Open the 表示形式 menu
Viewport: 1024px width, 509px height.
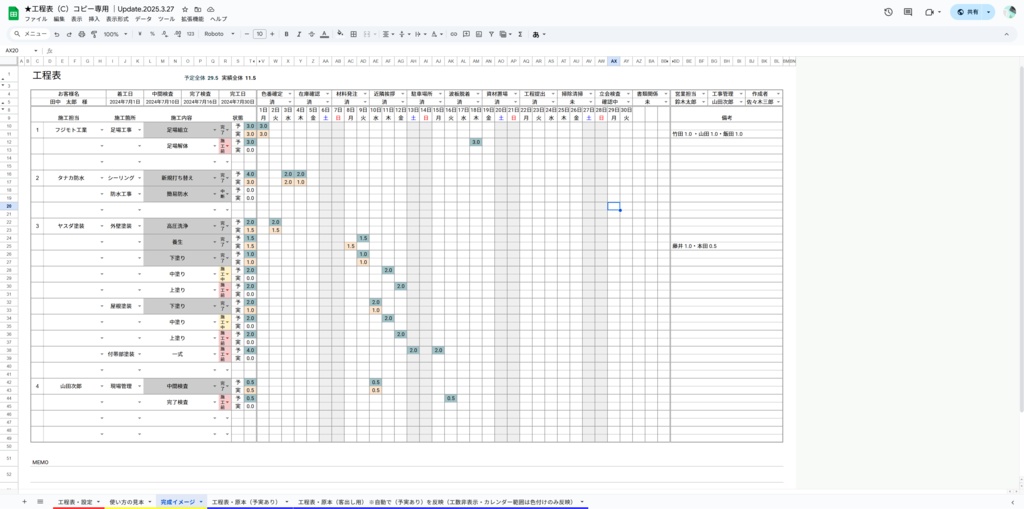(x=117, y=20)
